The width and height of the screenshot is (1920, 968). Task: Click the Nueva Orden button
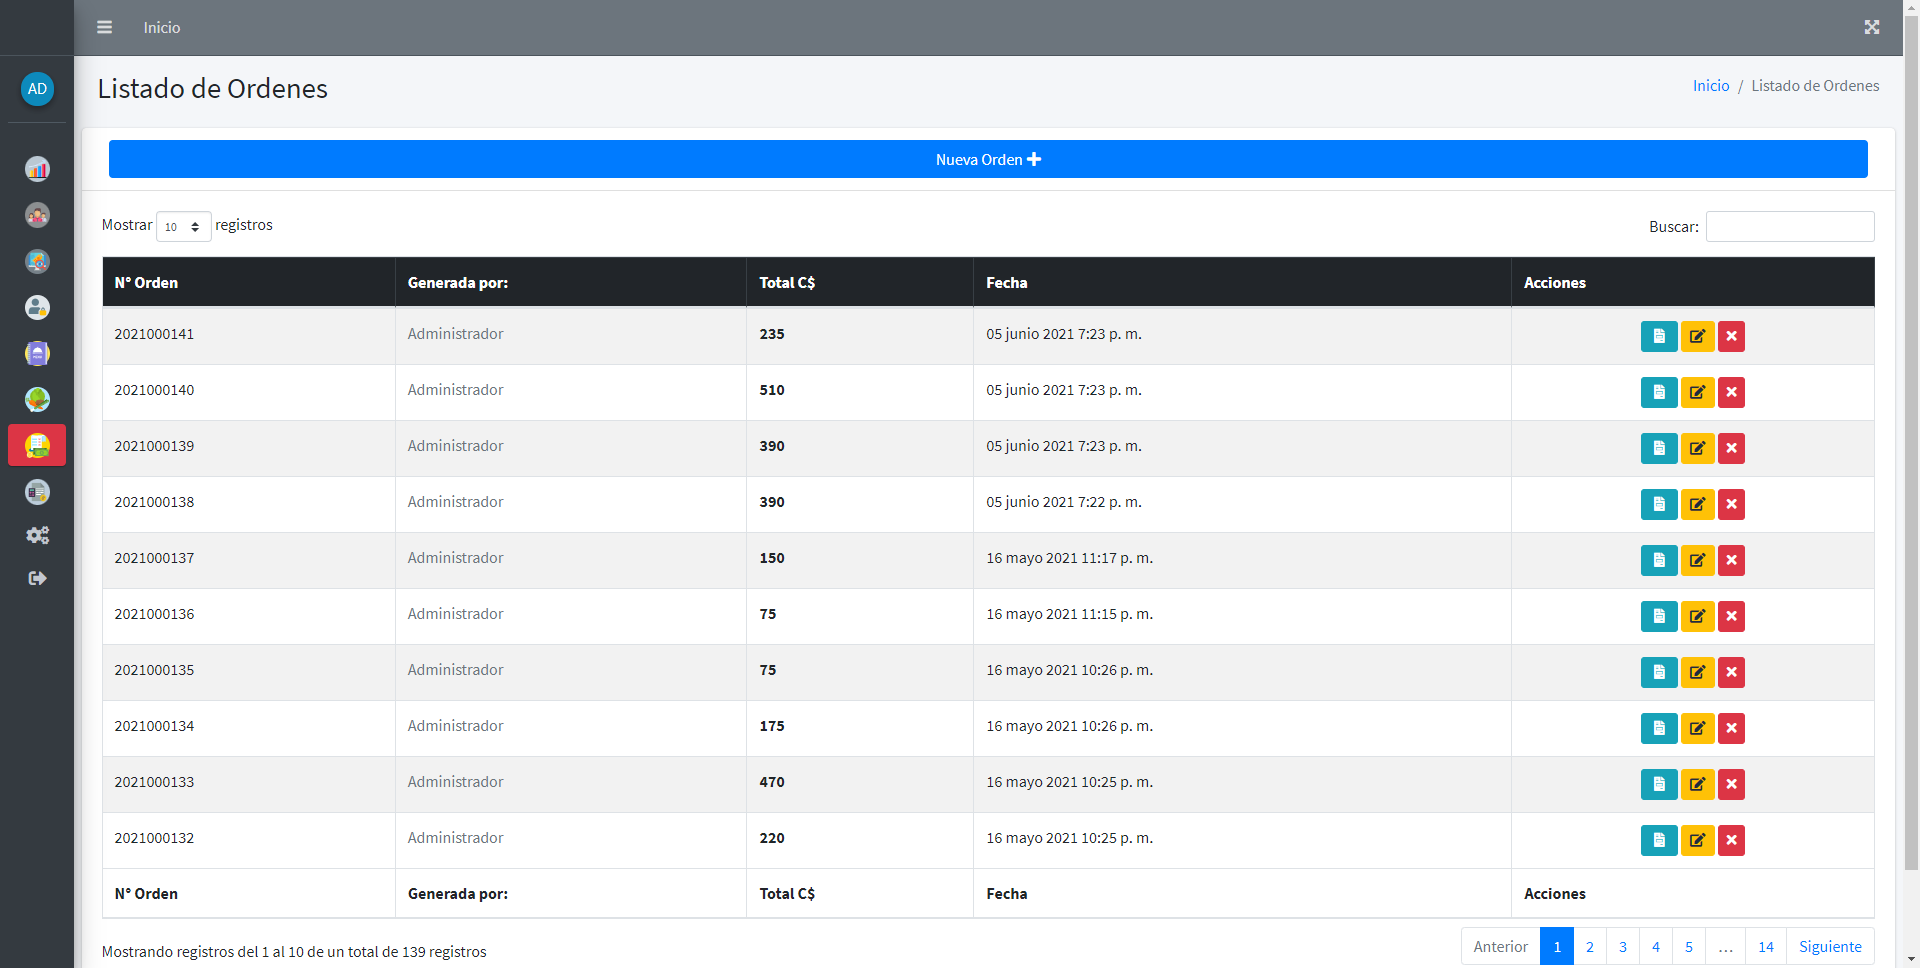point(987,159)
